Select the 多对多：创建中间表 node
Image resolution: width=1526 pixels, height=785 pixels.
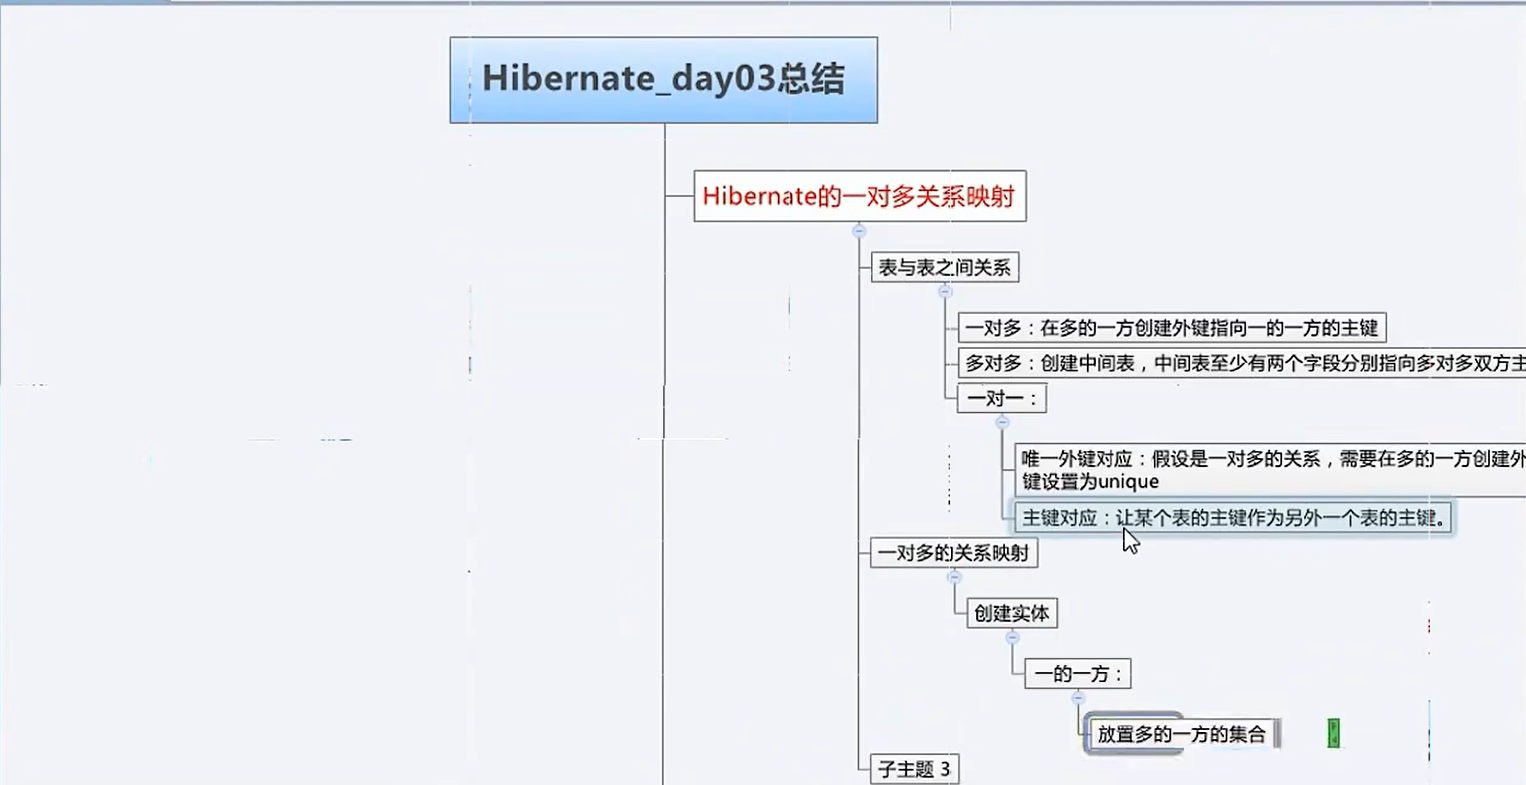[x=1242, y=363]
